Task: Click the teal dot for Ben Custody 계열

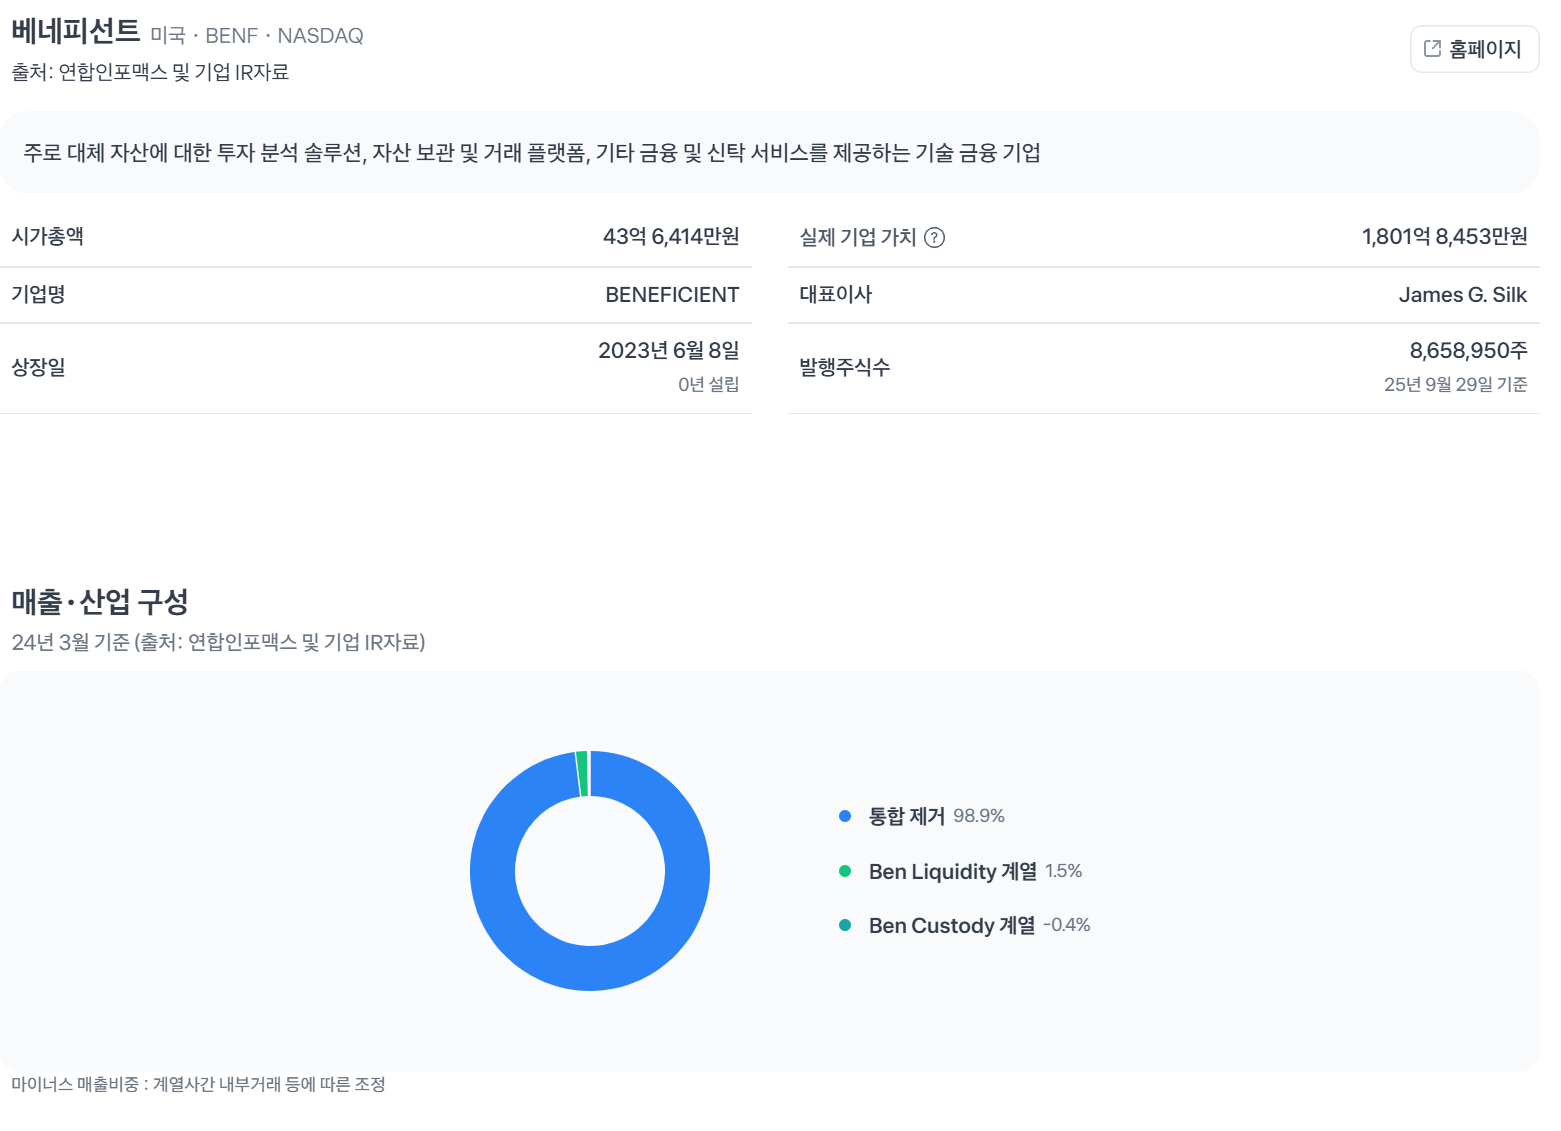Action: click(x=845, y=925)
